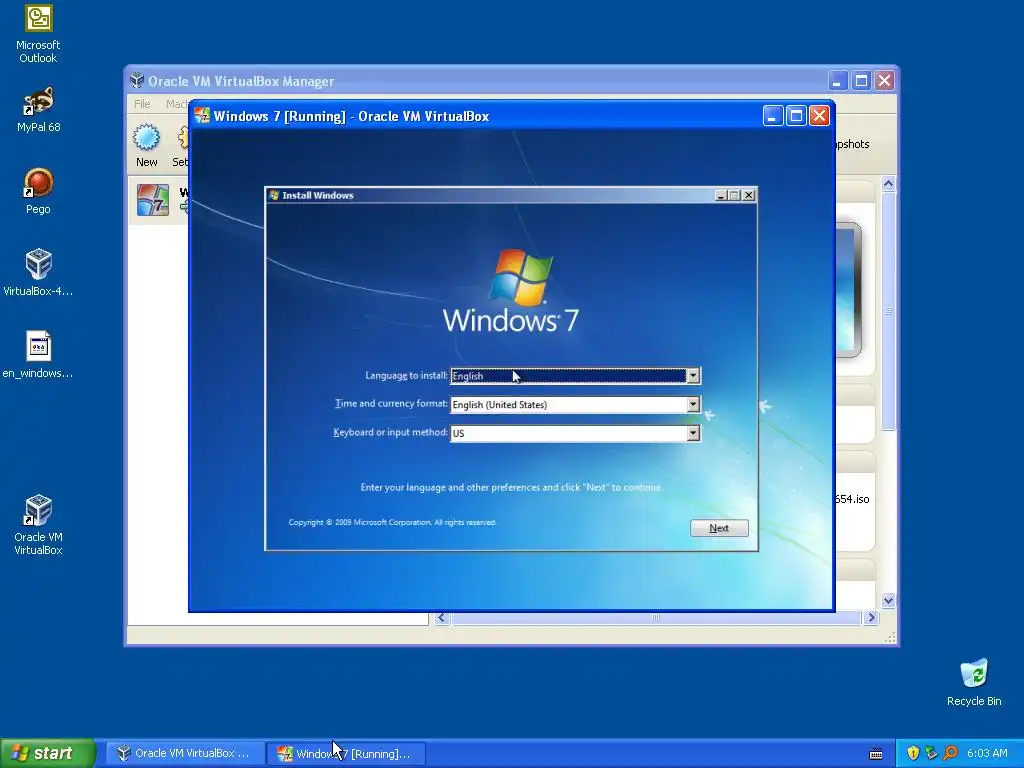1024x768 pixels.
Task: Click the scroll left arrow in VirtualBox Manager
Action: tap(442, 618)
